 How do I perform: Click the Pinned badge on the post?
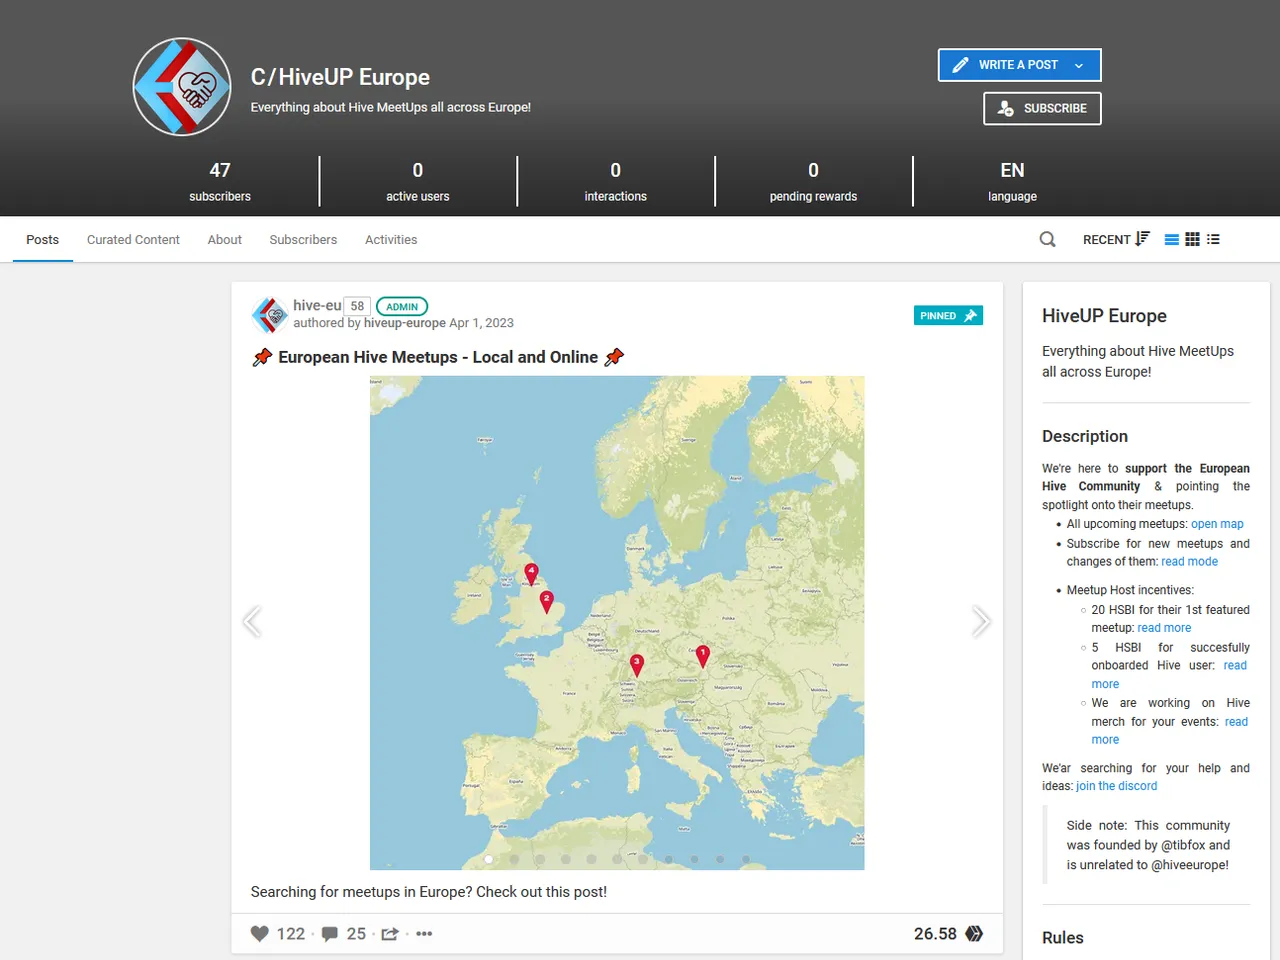(x=948, y=315)
